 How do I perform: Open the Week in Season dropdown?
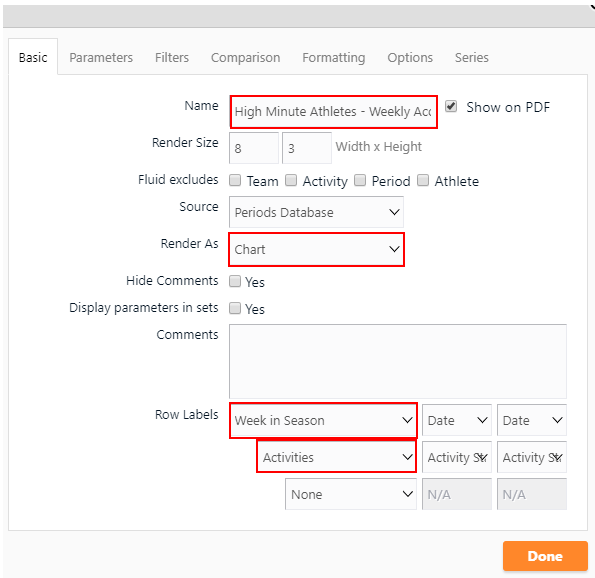(x=323, y=421)
